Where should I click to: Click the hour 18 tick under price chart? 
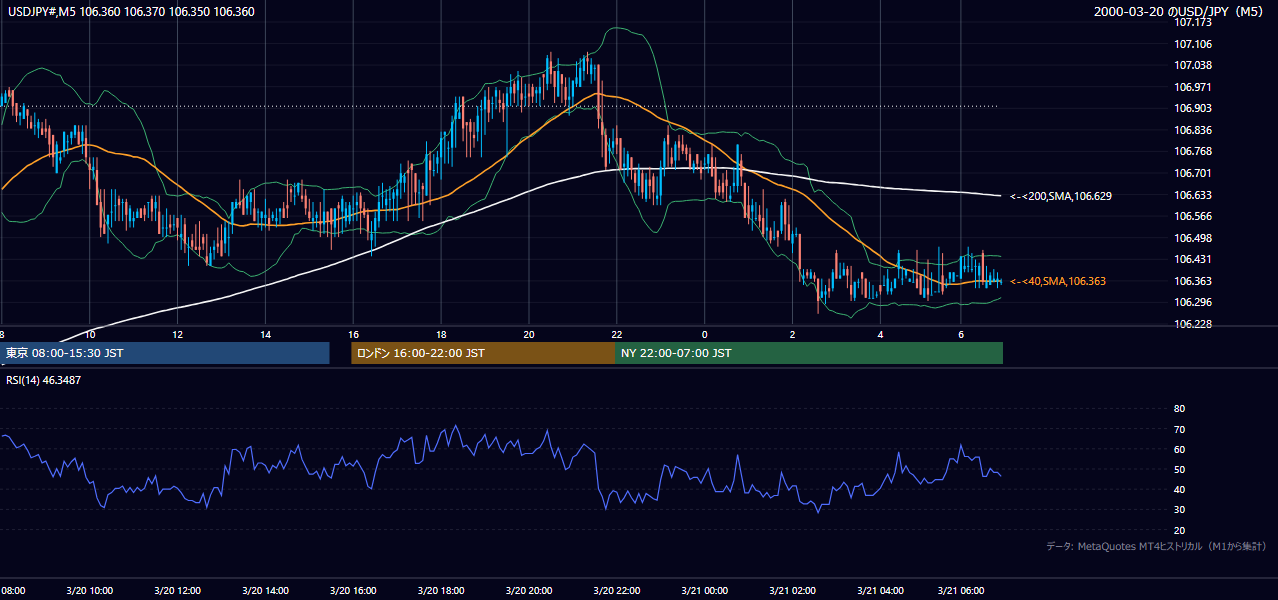pyautogui.click(x=441, y=334)
